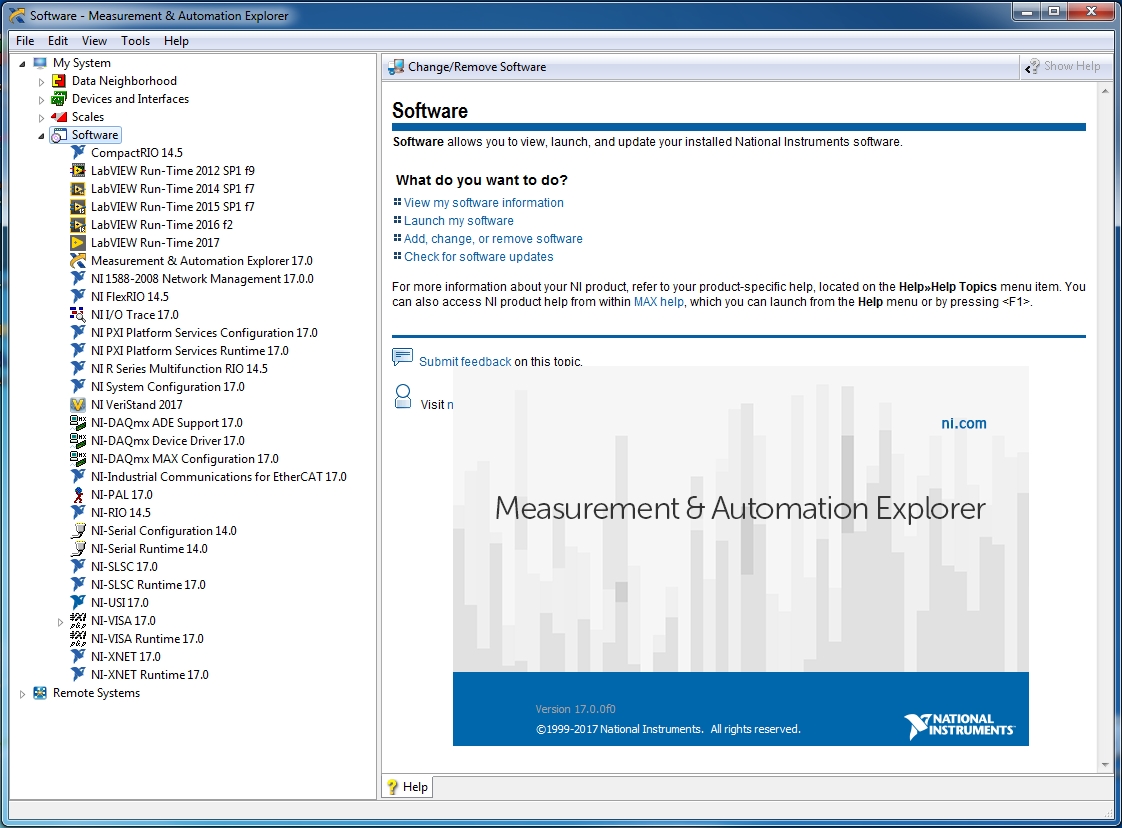The width and height of the screenshot is (1122, 828).
Task: Select LabVIEW Run-Time 2016 f2
Action: tap(162, 225)
